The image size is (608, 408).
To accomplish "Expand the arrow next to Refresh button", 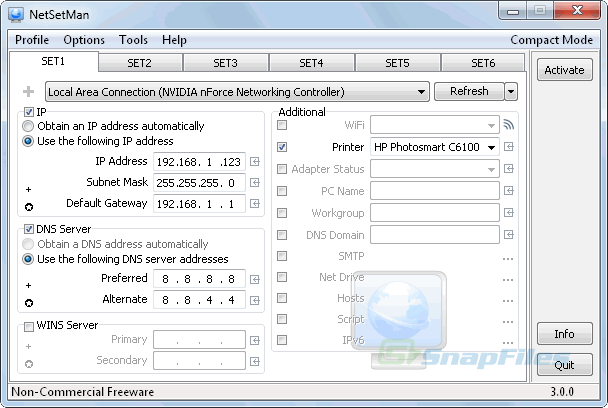I will tap(511, 92).
